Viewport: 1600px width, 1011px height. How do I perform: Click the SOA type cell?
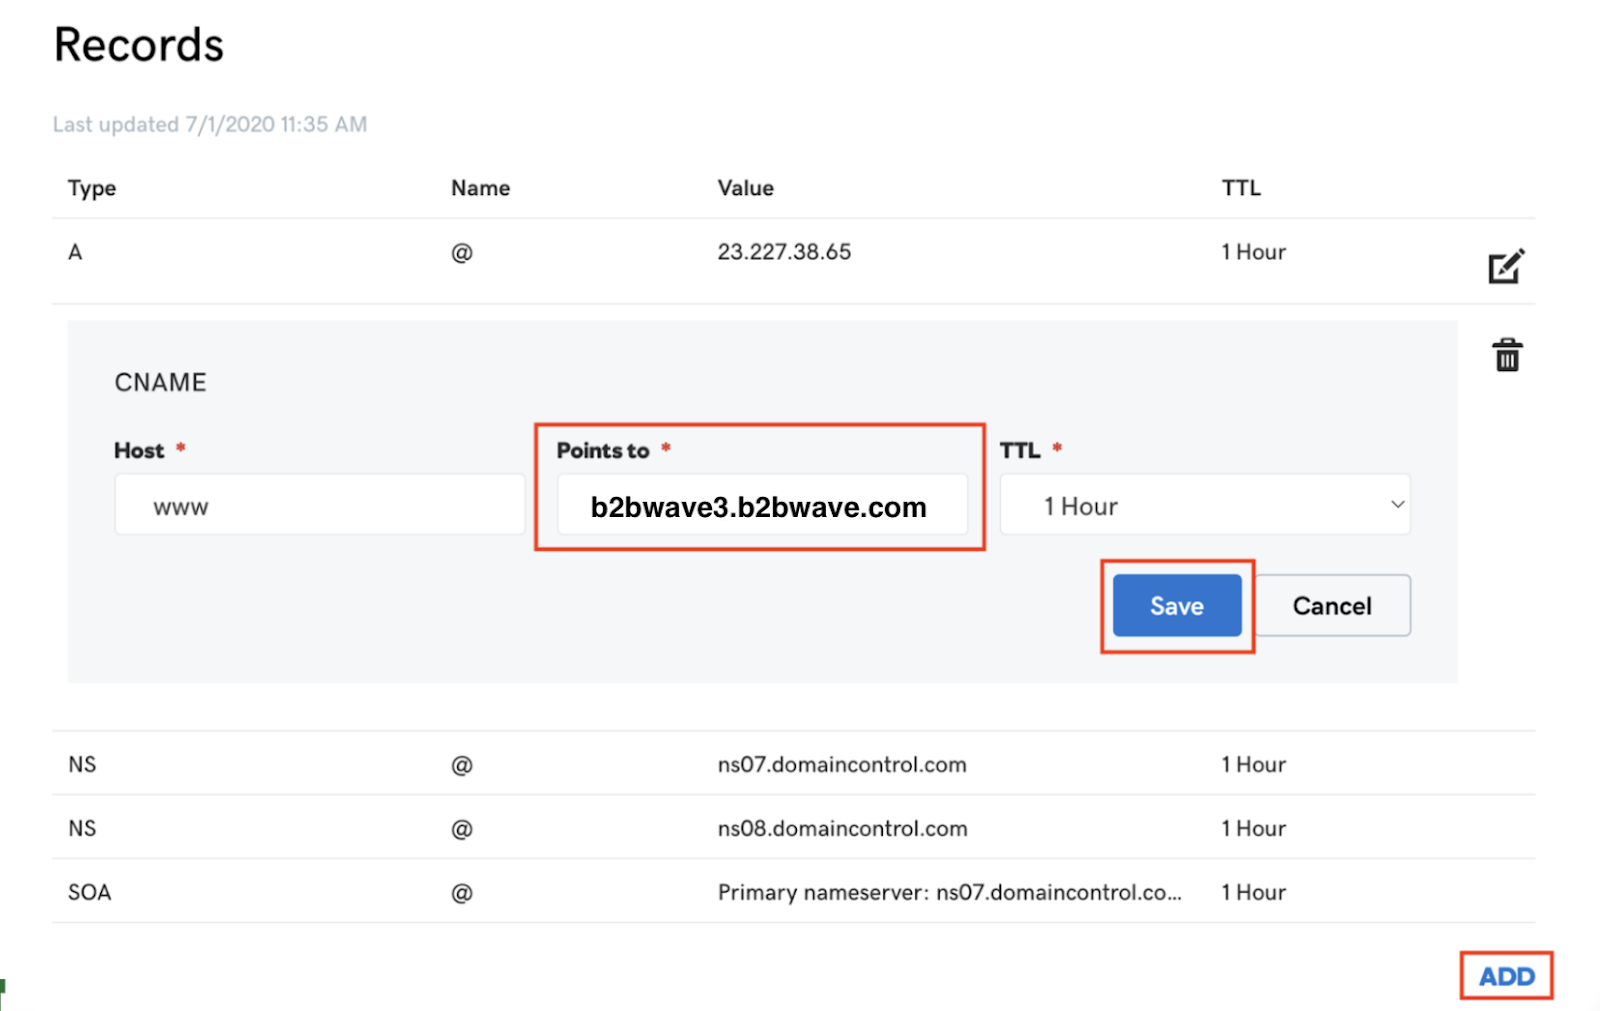pos(89,893)
